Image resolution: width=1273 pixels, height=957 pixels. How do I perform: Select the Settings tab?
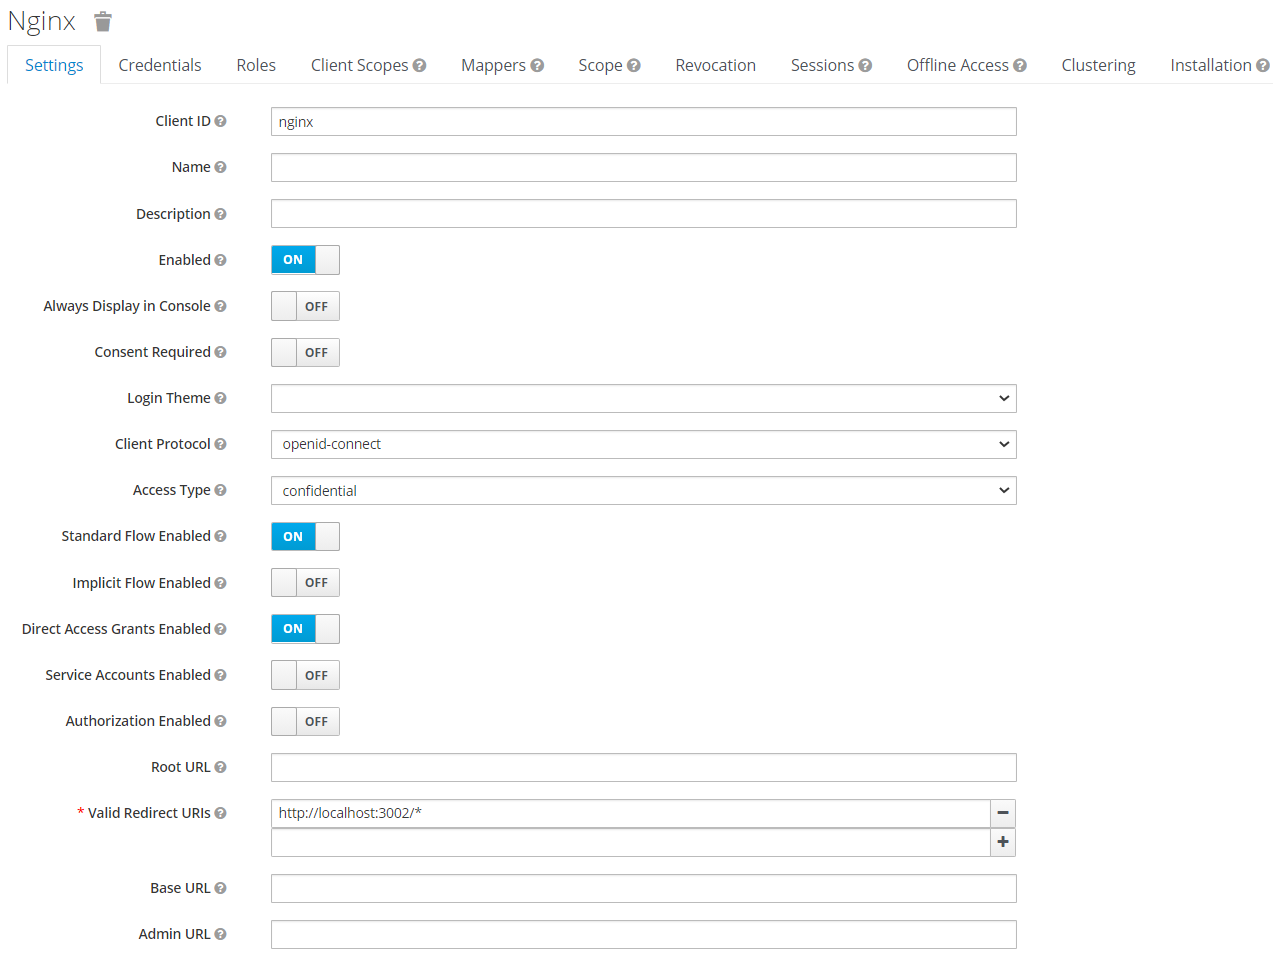[x=54, y=65]
